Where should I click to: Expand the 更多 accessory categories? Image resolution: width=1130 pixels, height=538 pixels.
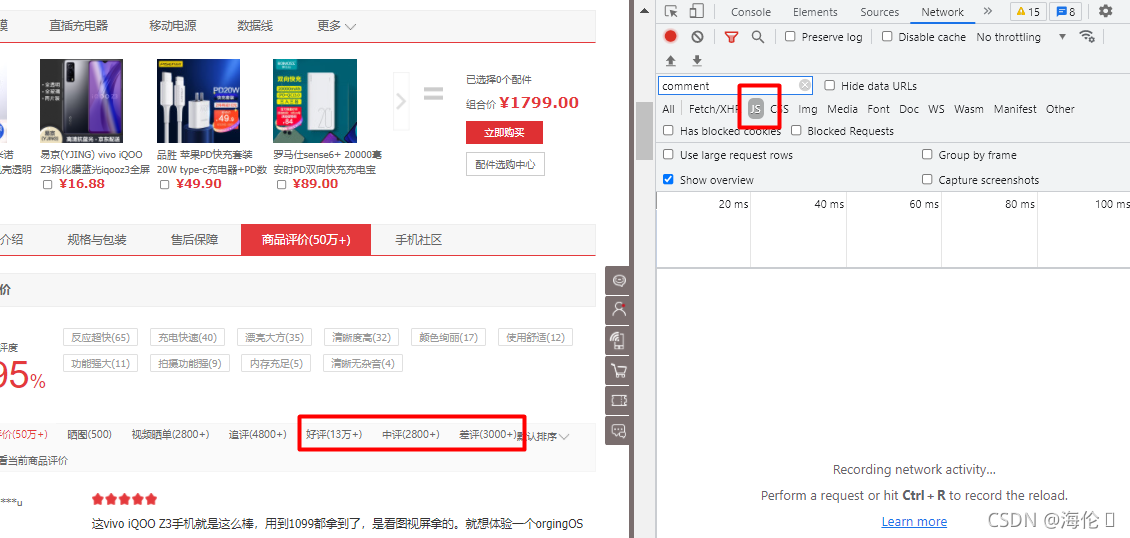tap(337, 26)
